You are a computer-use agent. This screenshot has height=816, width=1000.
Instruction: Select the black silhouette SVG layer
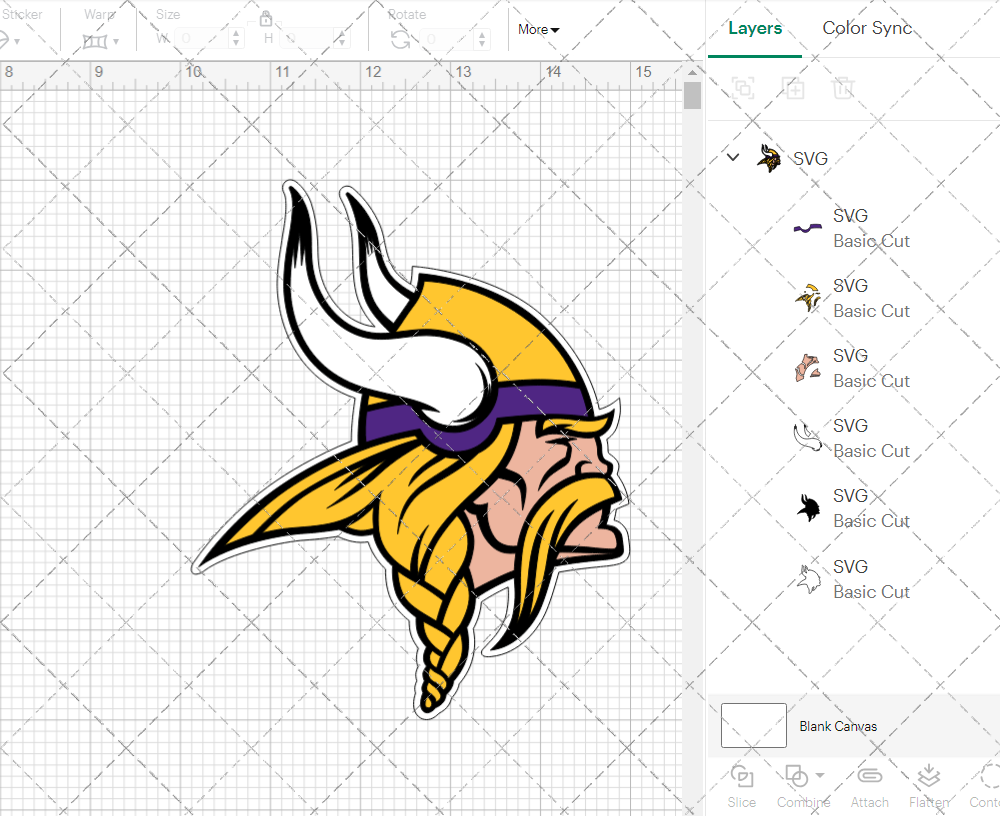click(x=850, y=508)
